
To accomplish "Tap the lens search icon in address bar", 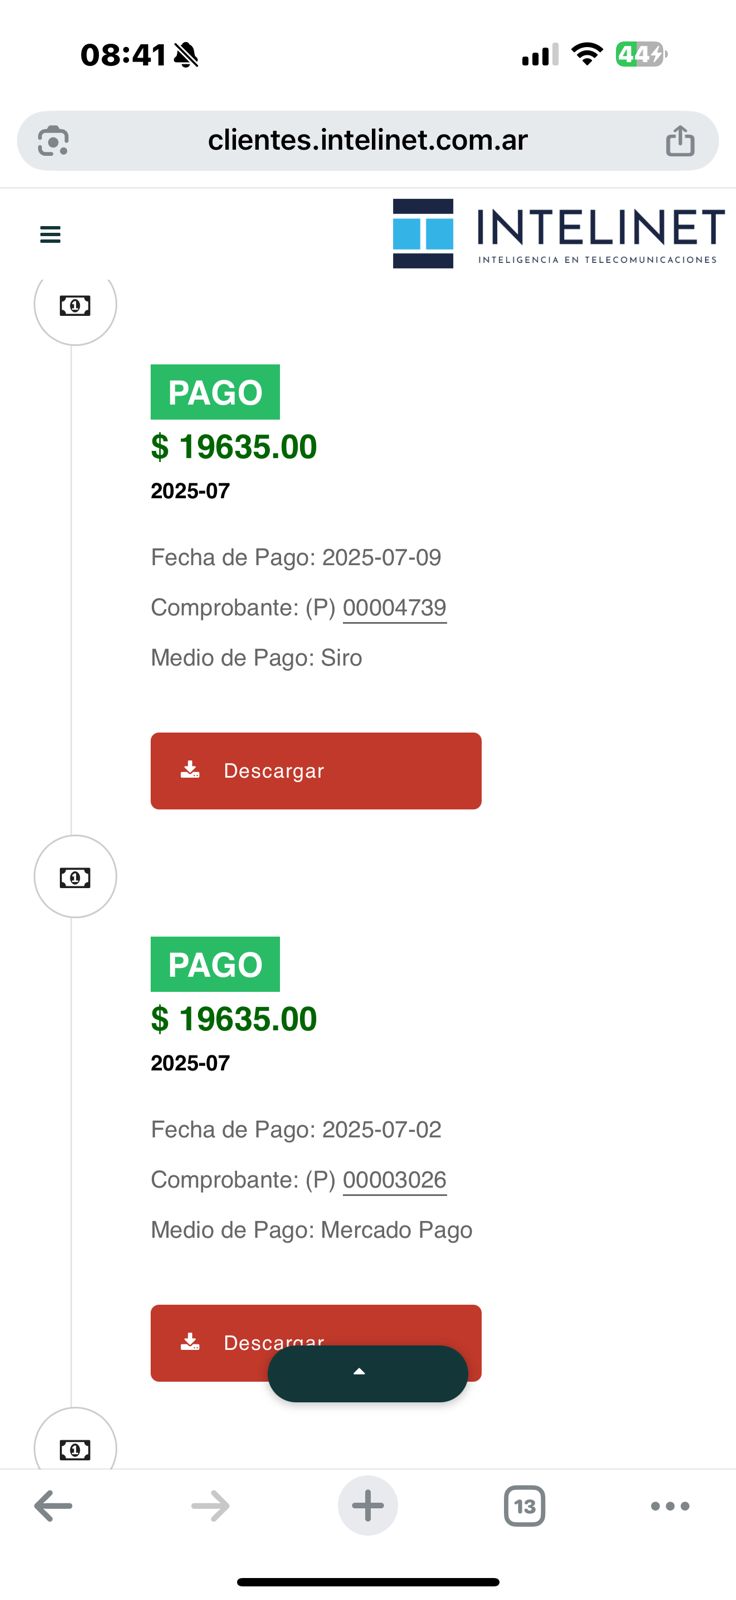I will click(53, 141).
